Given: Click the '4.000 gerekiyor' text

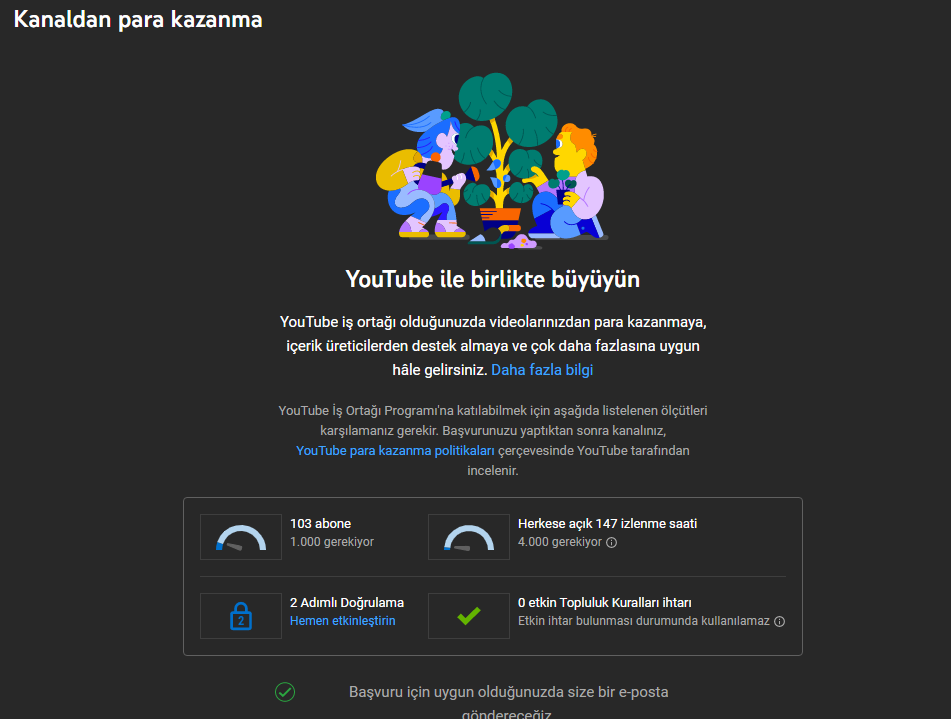Looking at the screenshot, I should pyautogui.click(x=560, y=542).
